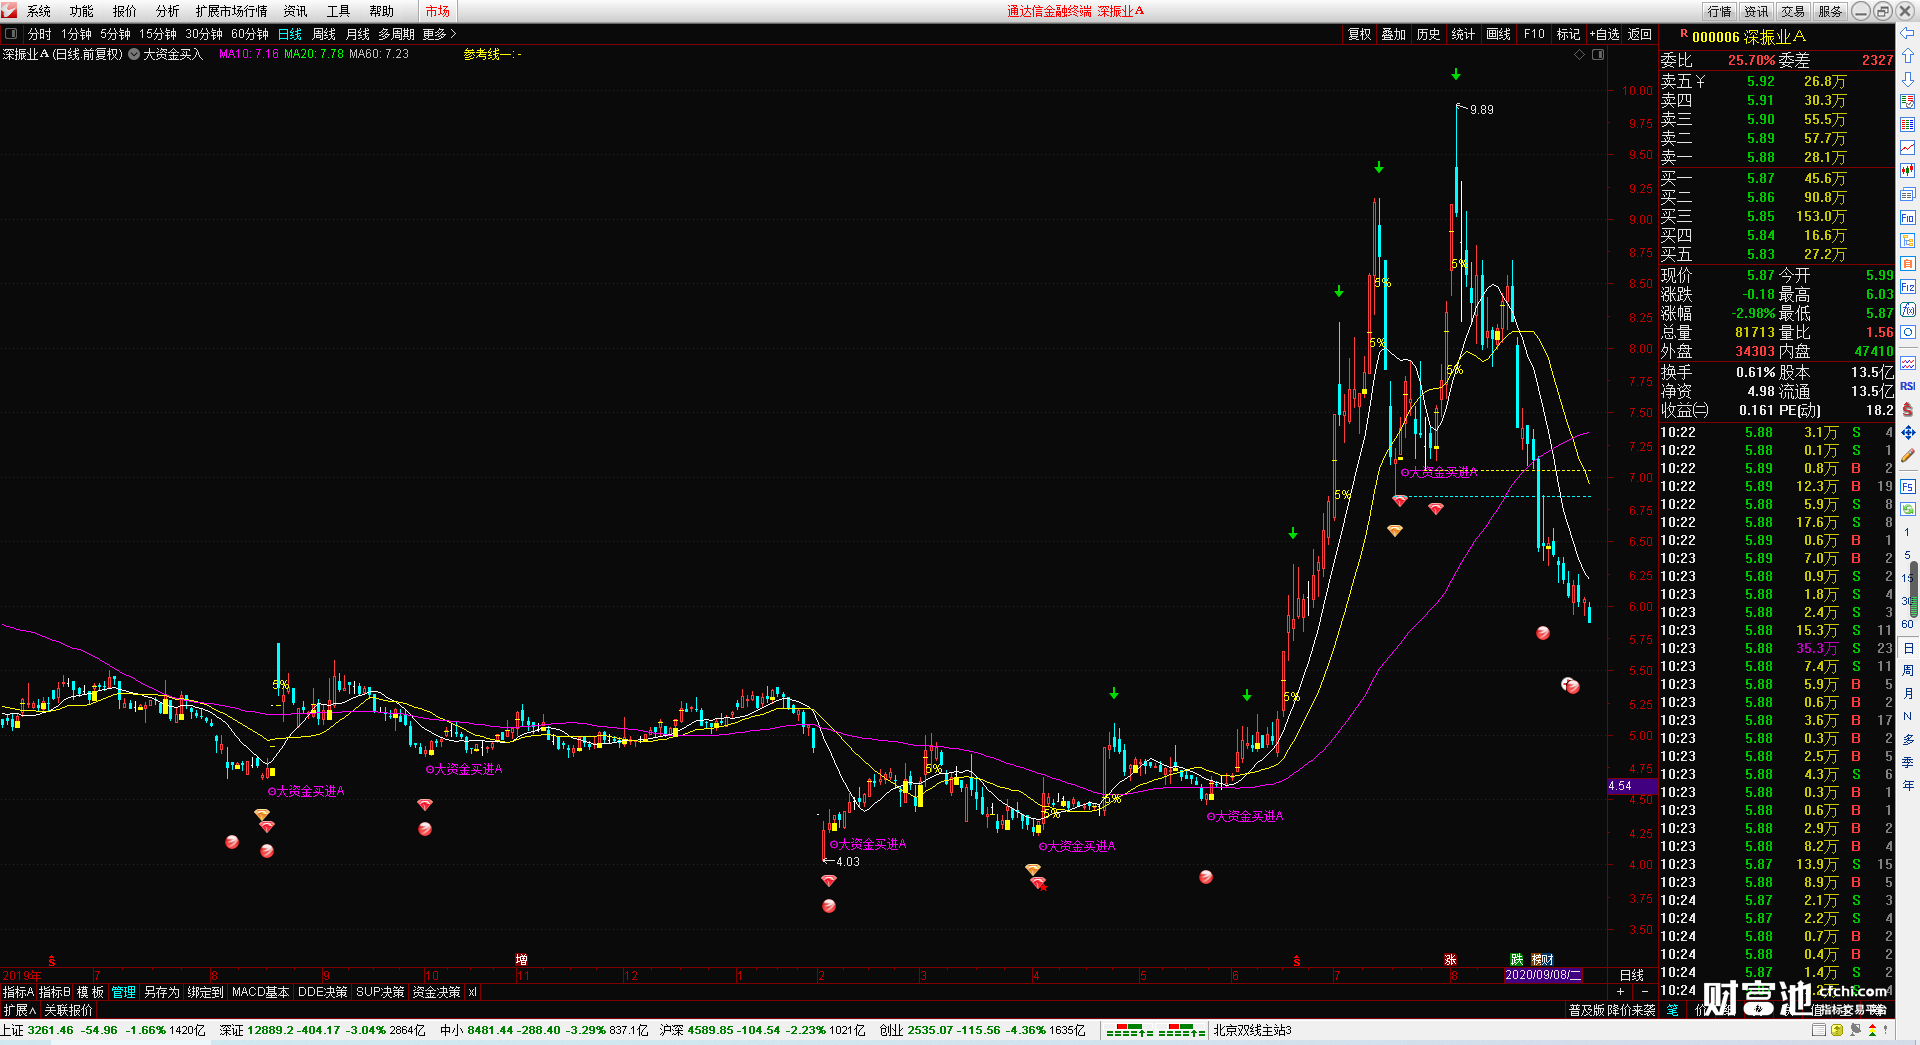The width and height of the screenshot is (1920, 1045).
Task: Select the pencil drawing tool icon
Action: [1908, 456]
